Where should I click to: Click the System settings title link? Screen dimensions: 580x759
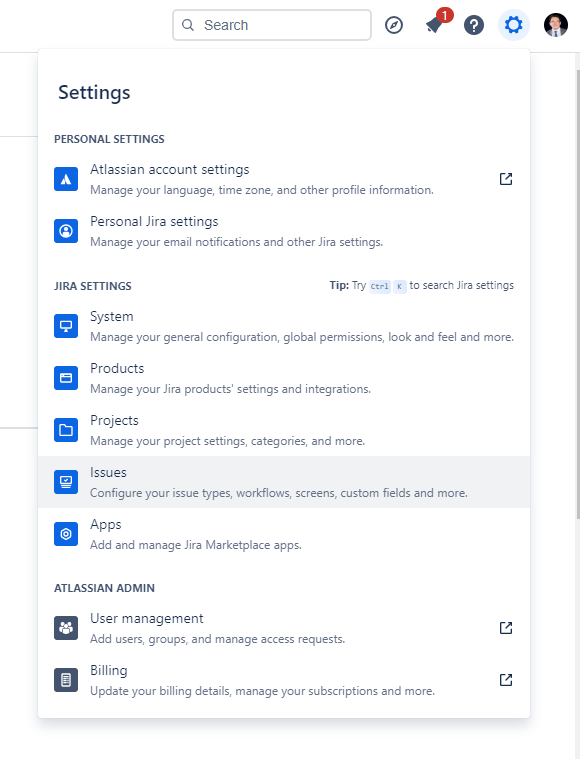pyautogui.click(x=111, y=317)
